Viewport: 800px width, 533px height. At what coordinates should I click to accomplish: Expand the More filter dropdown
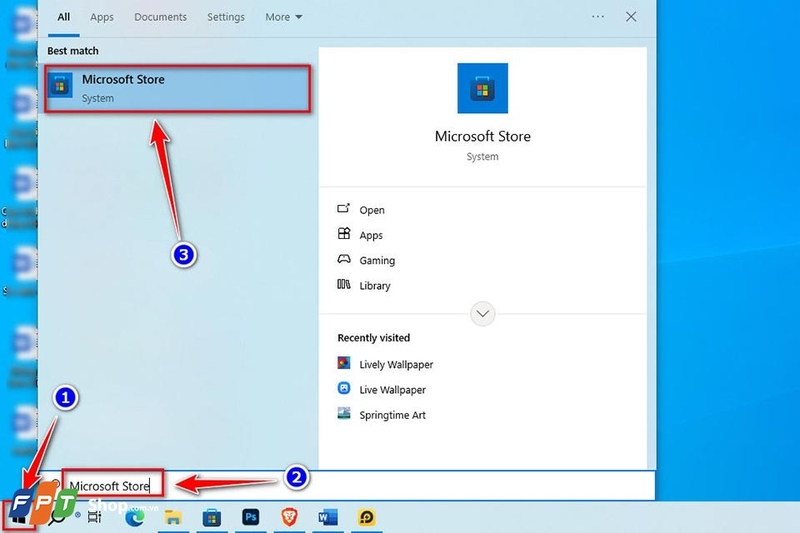283,17
